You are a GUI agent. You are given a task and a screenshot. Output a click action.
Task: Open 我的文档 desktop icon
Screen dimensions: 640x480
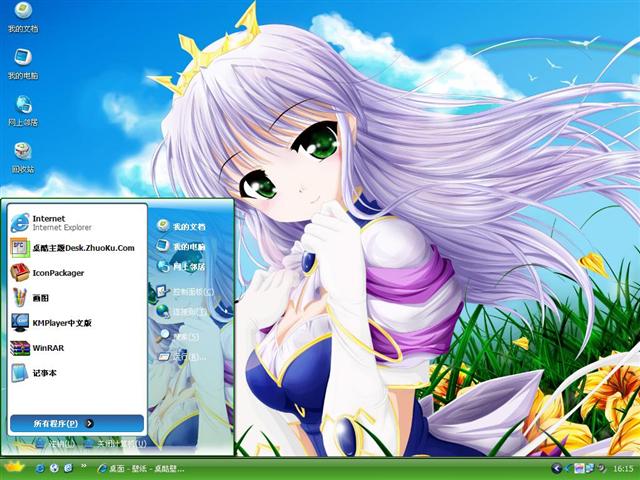point(23,18)
